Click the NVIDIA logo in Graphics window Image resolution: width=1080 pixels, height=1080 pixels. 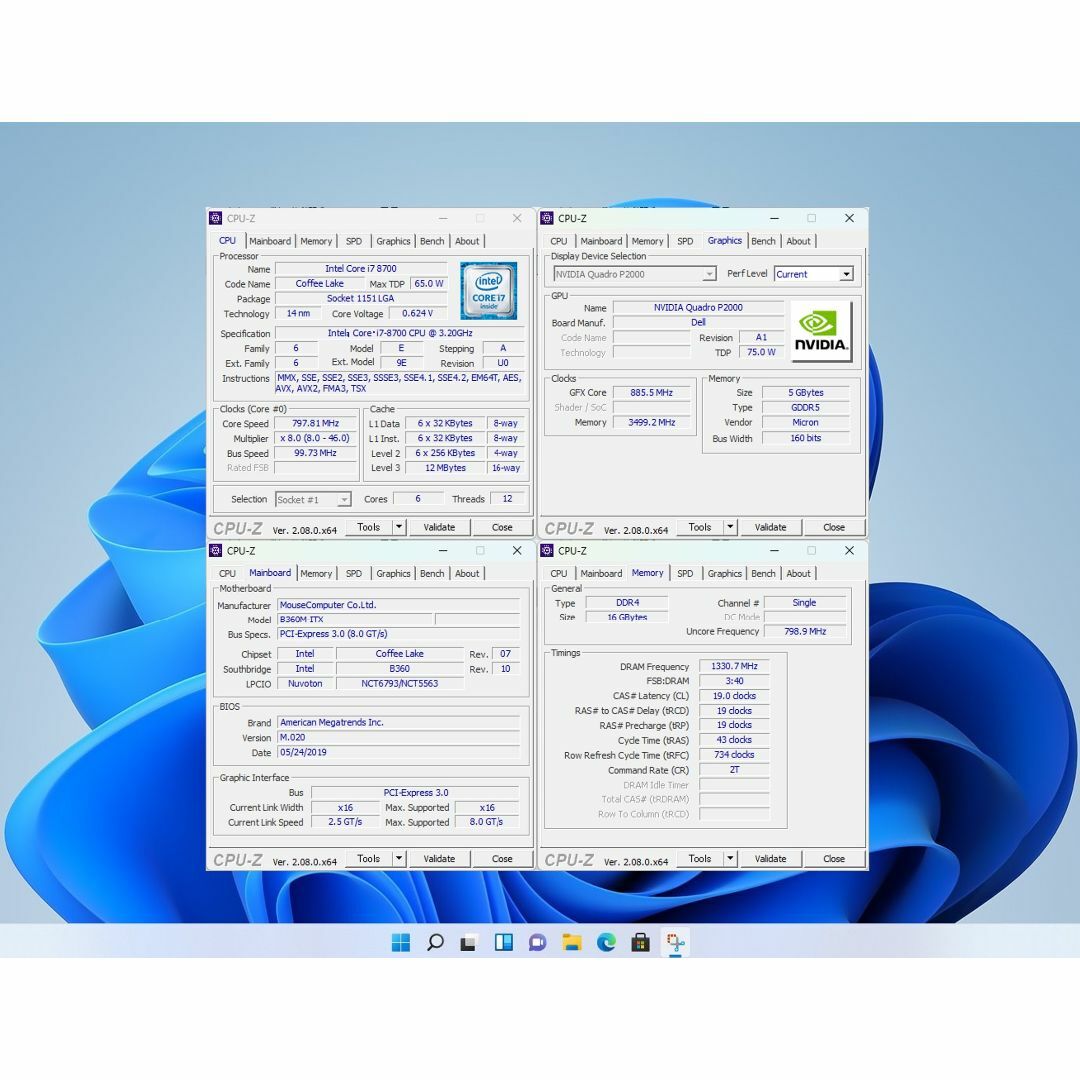820,331
